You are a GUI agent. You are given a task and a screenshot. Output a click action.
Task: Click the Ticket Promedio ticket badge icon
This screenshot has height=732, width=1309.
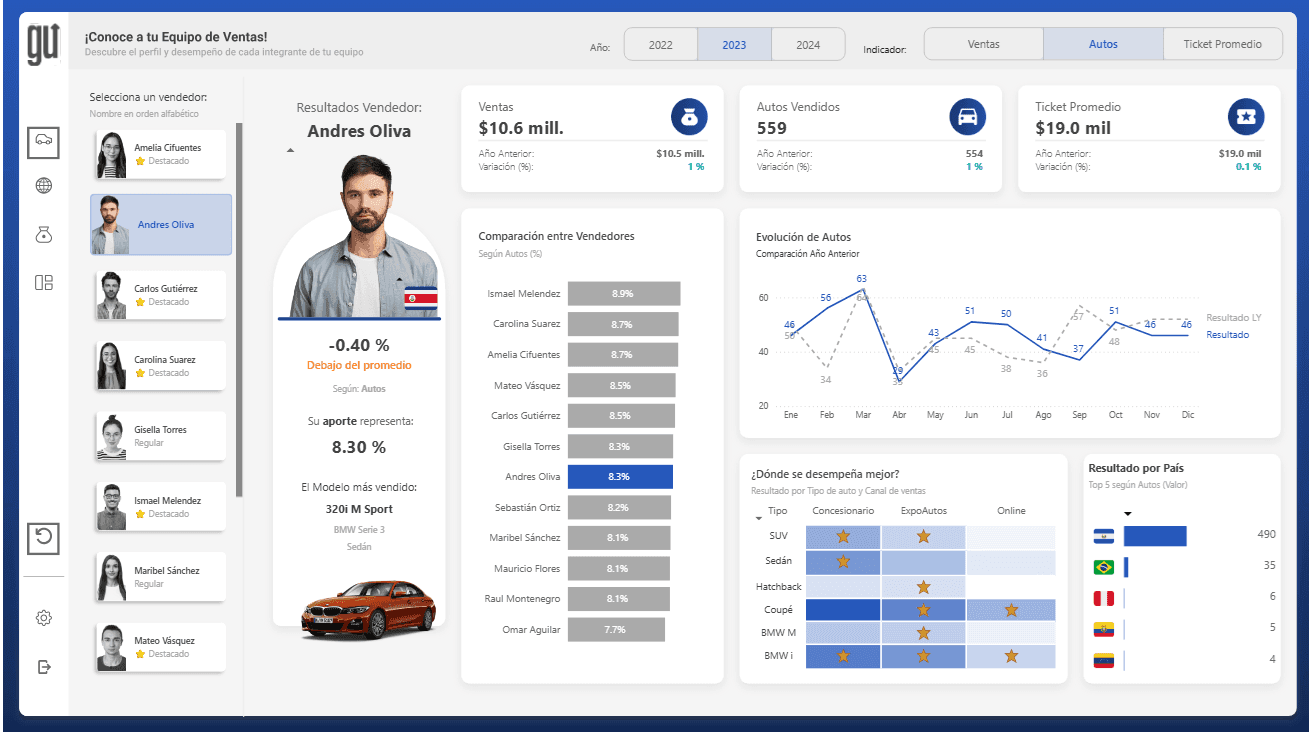(1246, 117)
